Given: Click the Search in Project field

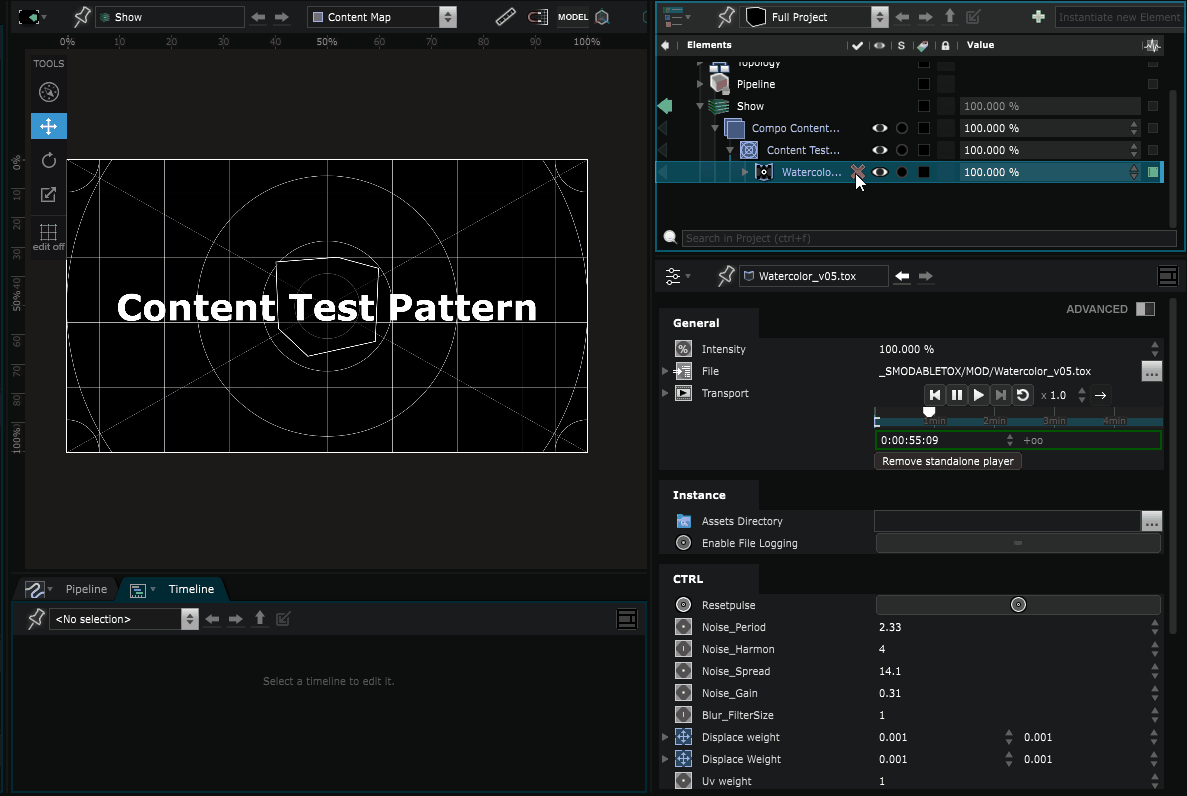Looking at the screenshot, I should (929, 238).
